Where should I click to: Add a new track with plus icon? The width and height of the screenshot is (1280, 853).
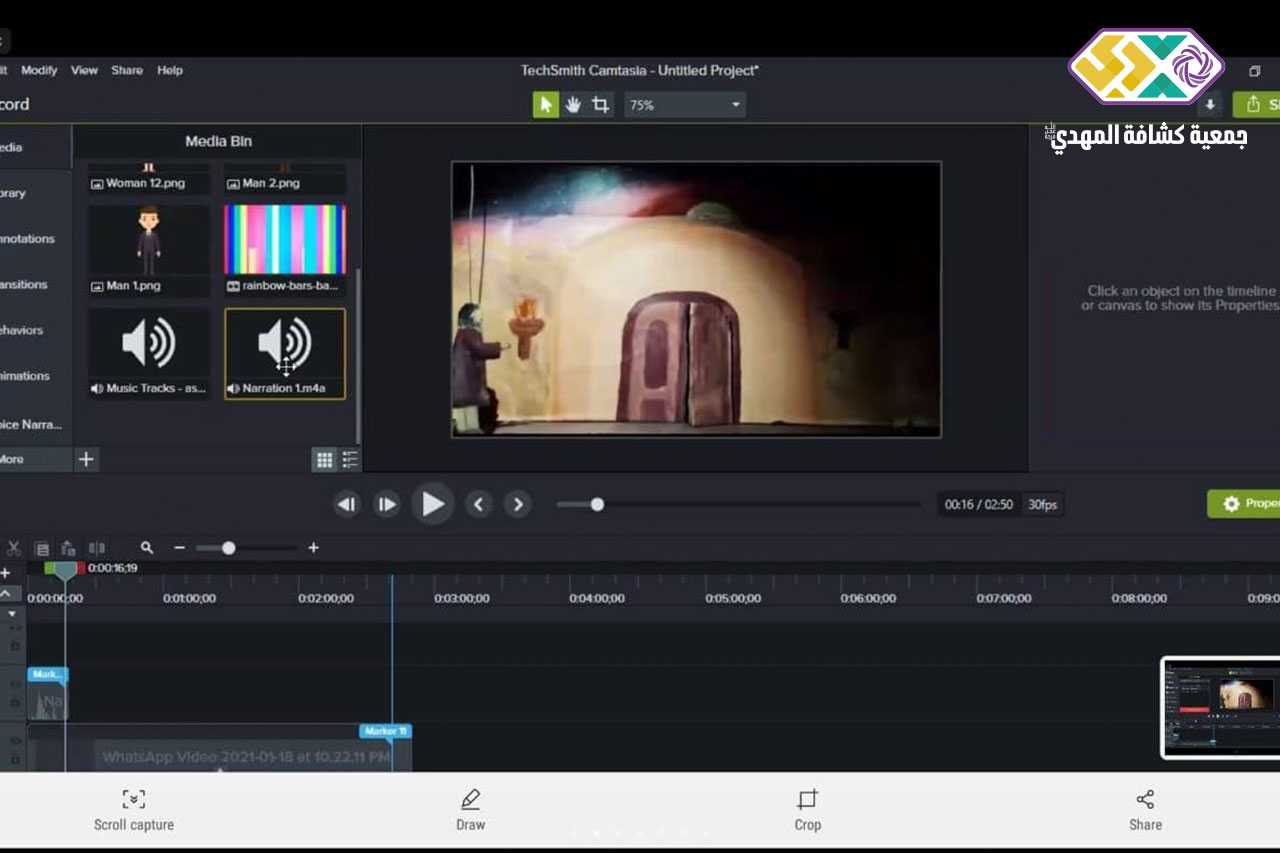[x=6, y=573]
